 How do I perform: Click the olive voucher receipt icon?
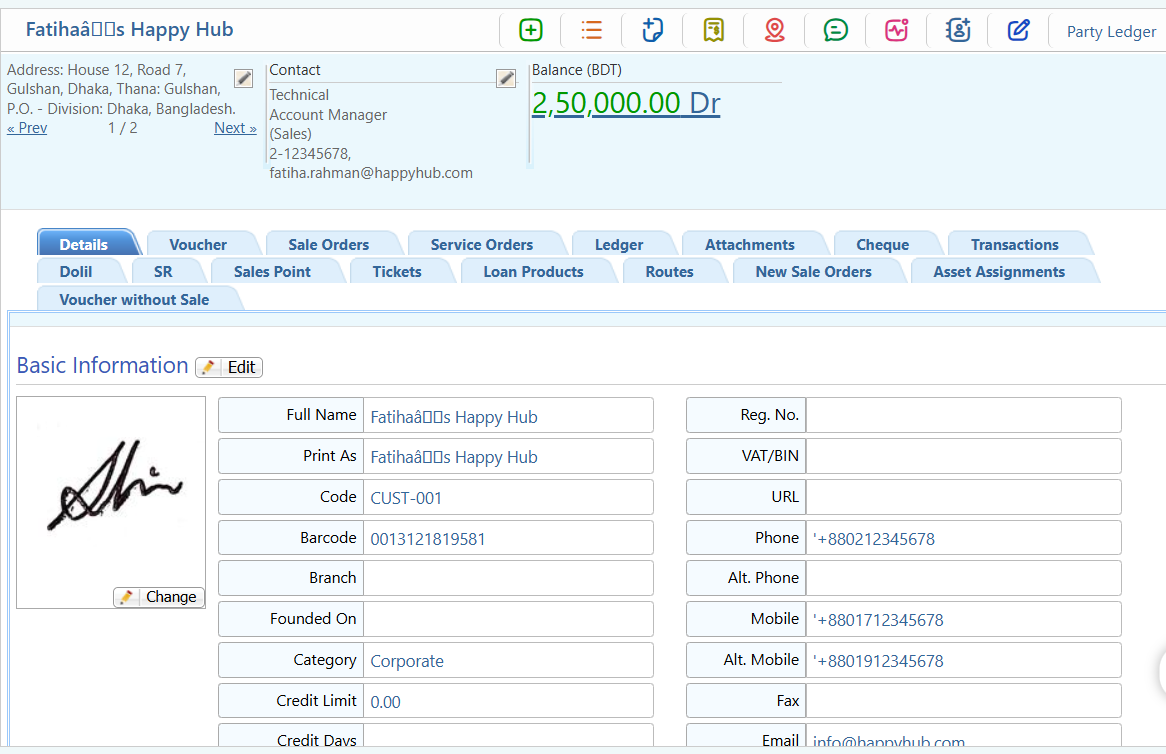(x=713, y=30)
